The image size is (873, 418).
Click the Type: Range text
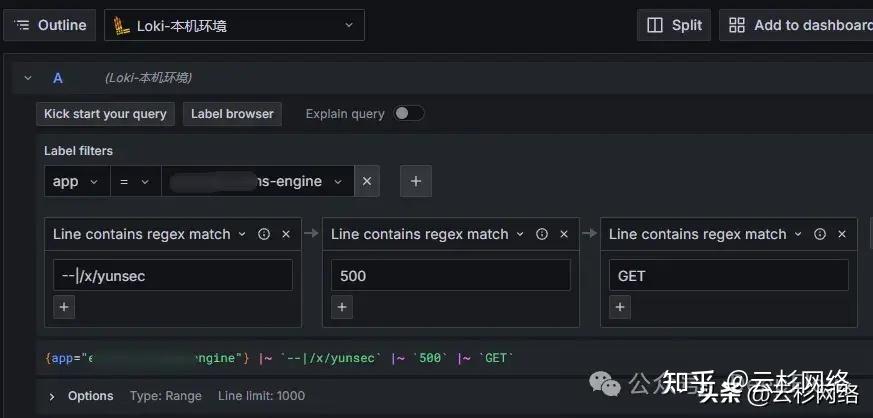click(165, 396)
